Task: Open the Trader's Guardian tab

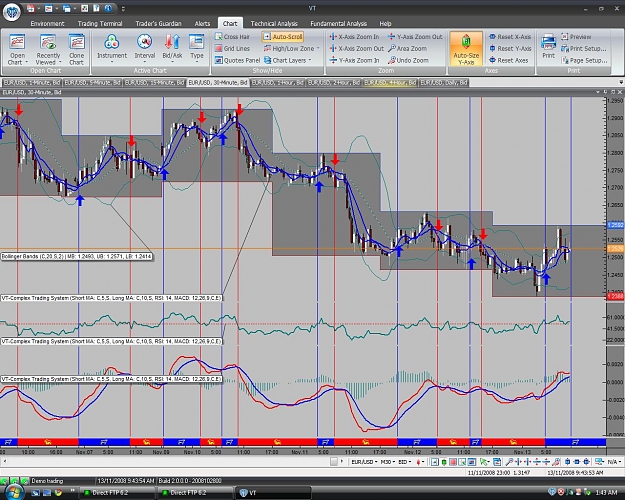Action: click(x=158, y=24)
